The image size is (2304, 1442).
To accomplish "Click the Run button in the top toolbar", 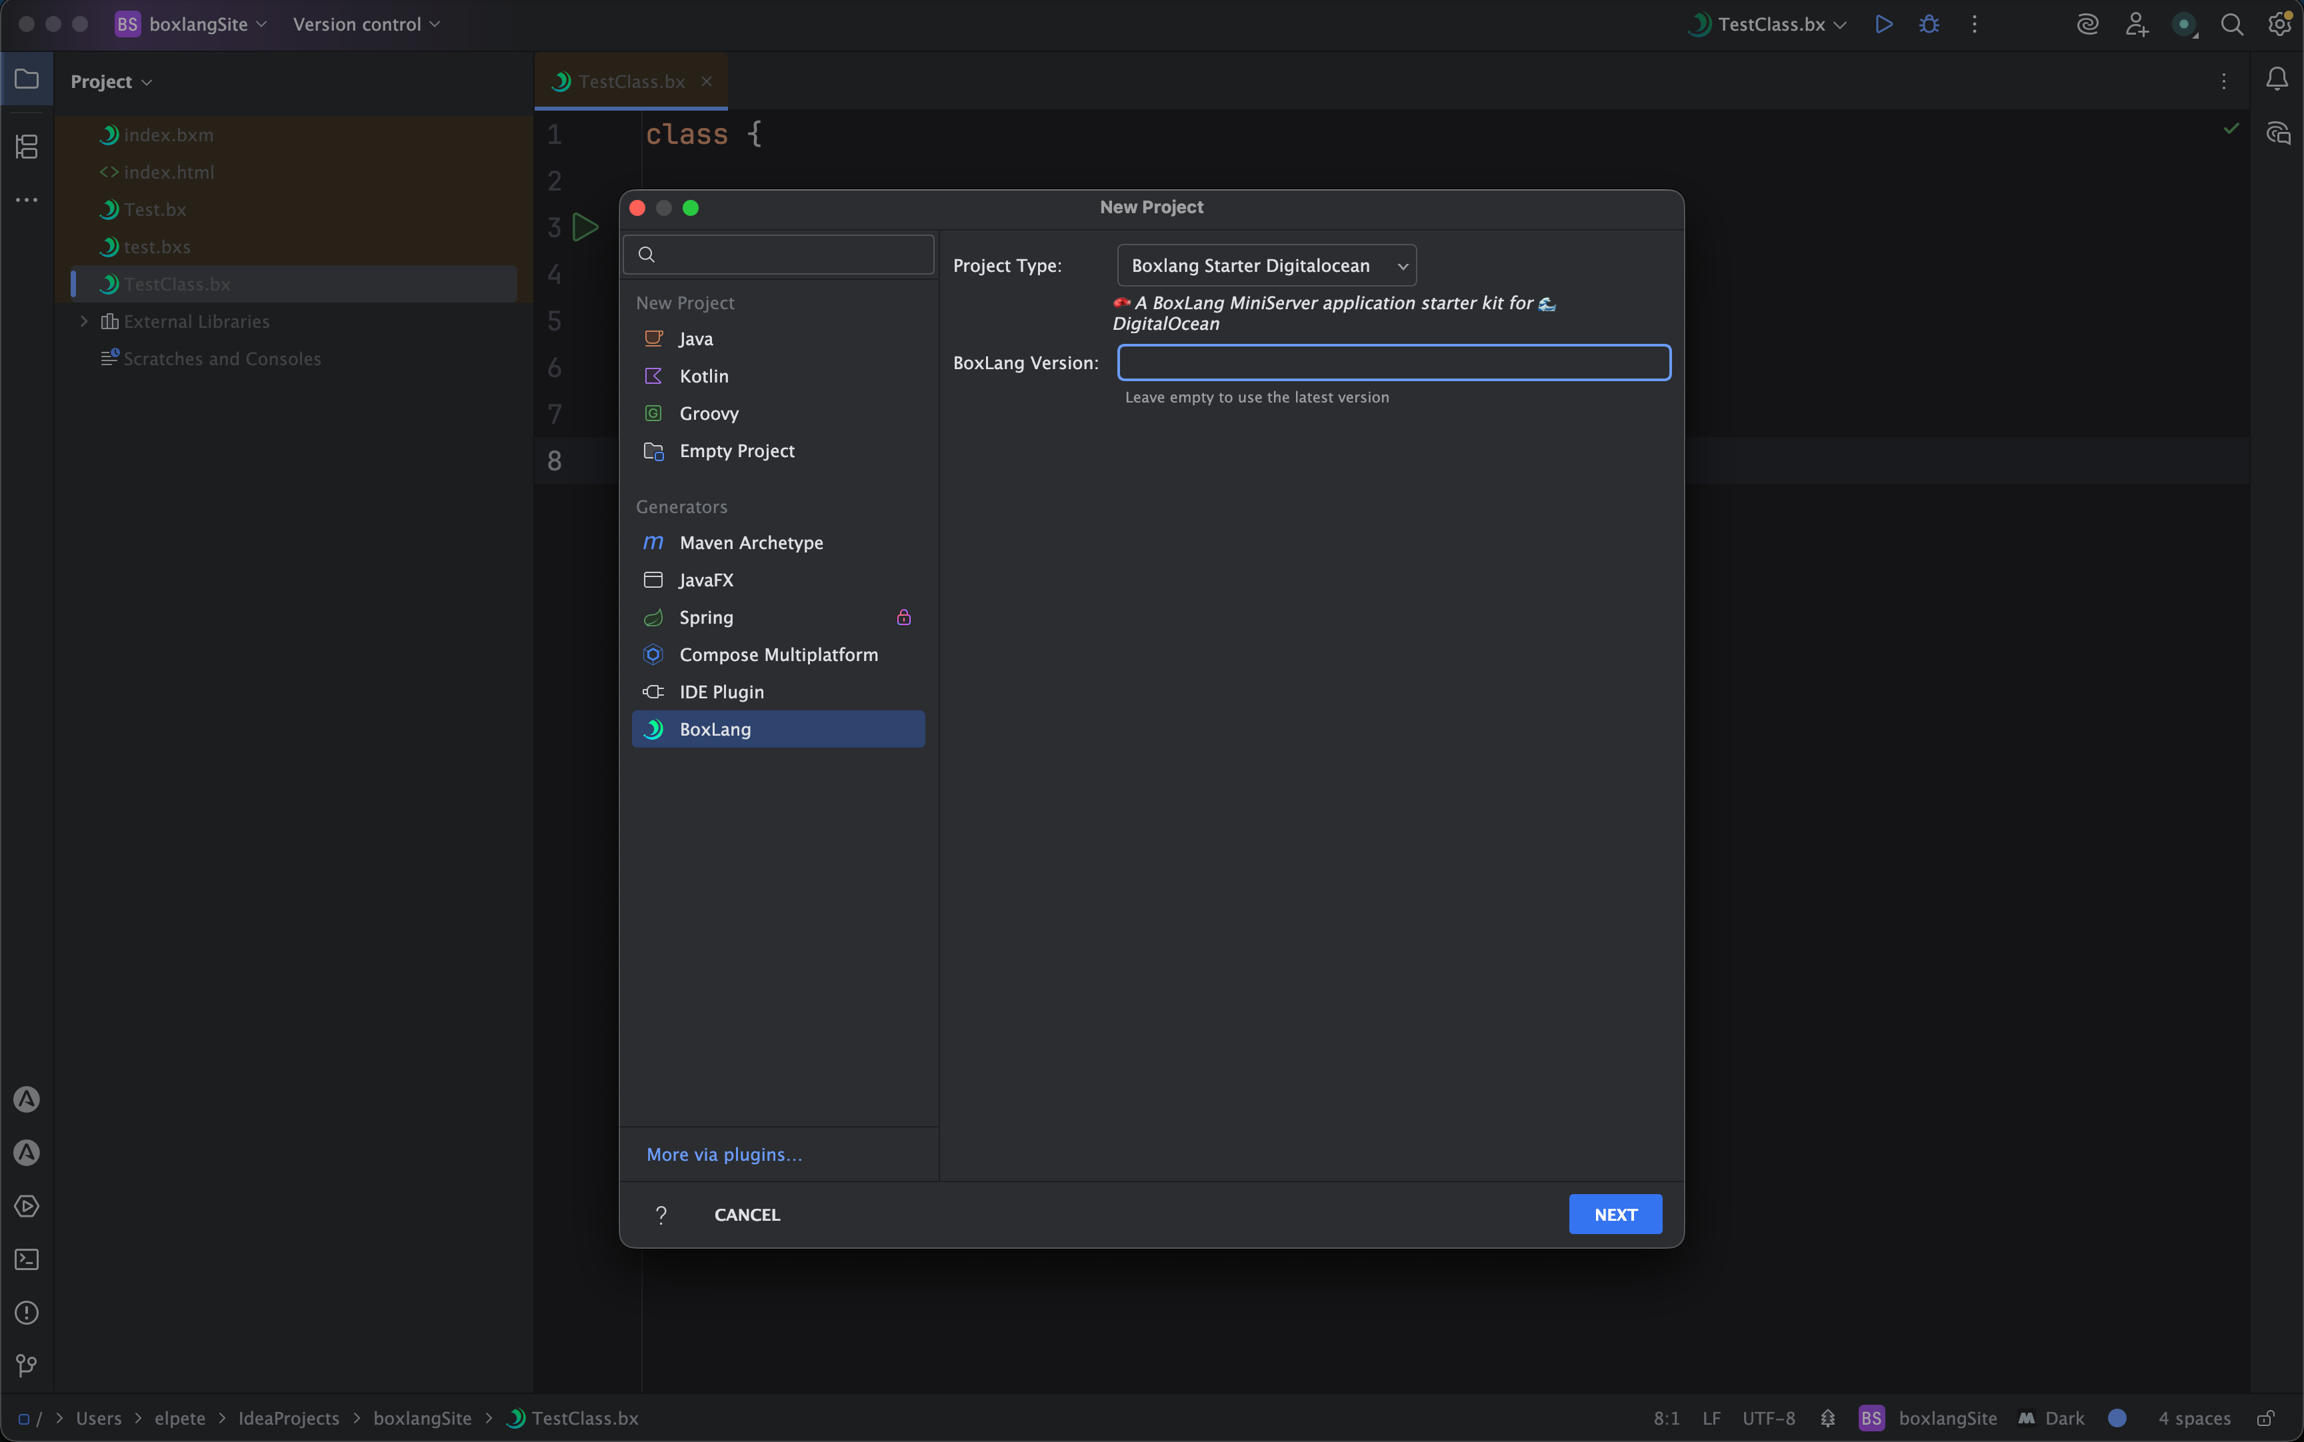I will point(1883,24).
